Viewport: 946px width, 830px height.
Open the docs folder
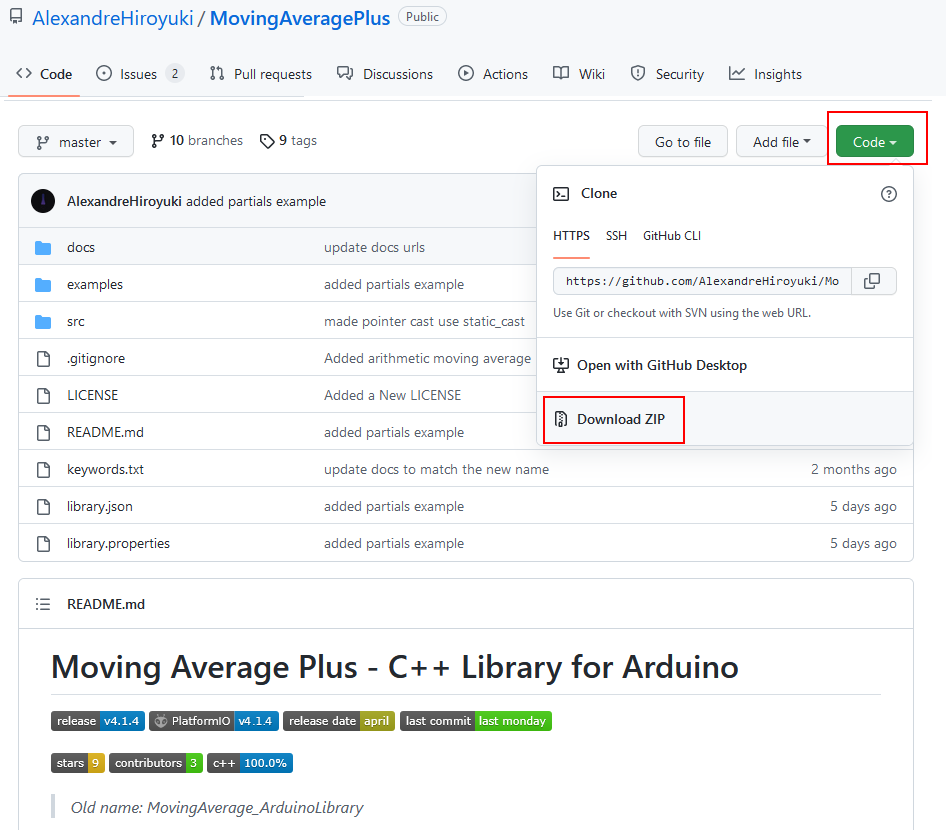click(81, 247)
